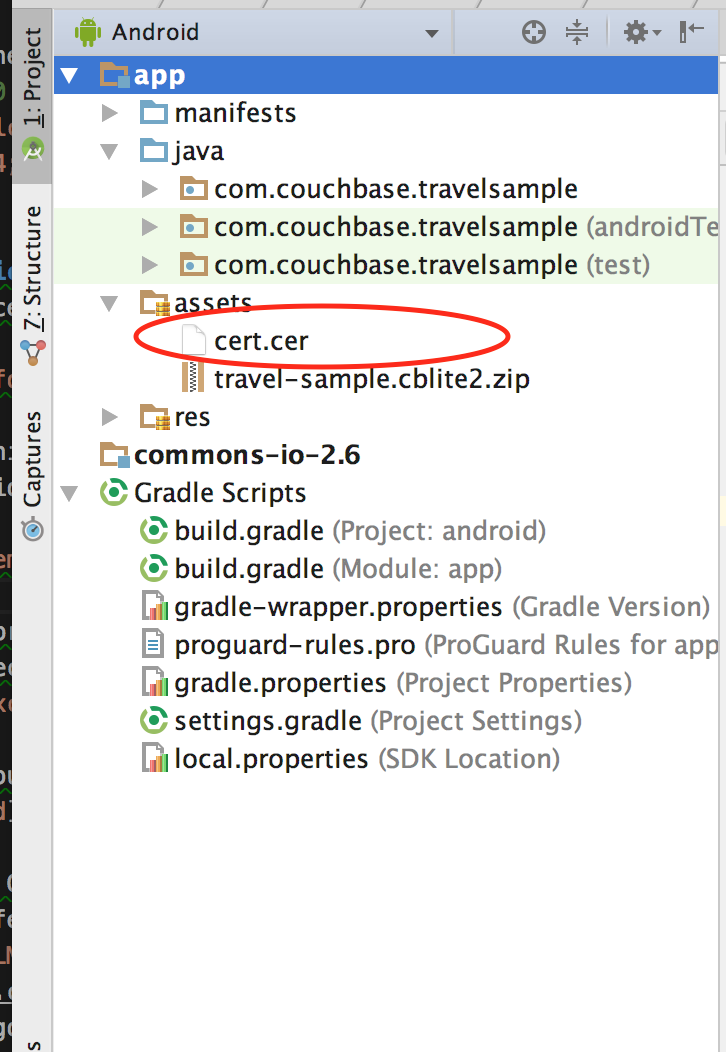726x1052 pixels.
Task: Click the green Android robot icon
Action: point(88,32)
